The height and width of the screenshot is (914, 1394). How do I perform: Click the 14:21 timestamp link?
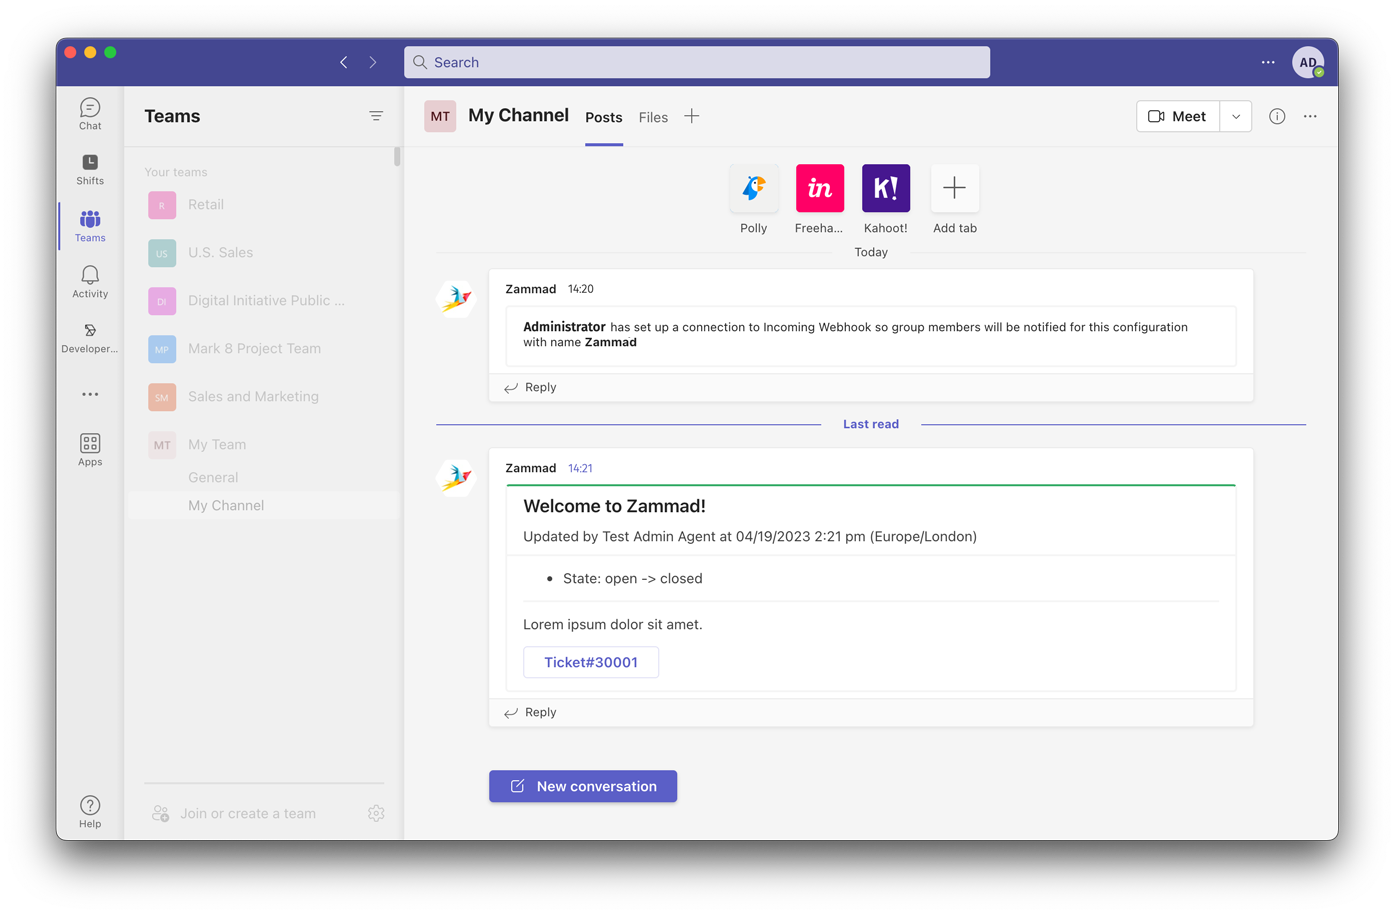tap(580, 468)
